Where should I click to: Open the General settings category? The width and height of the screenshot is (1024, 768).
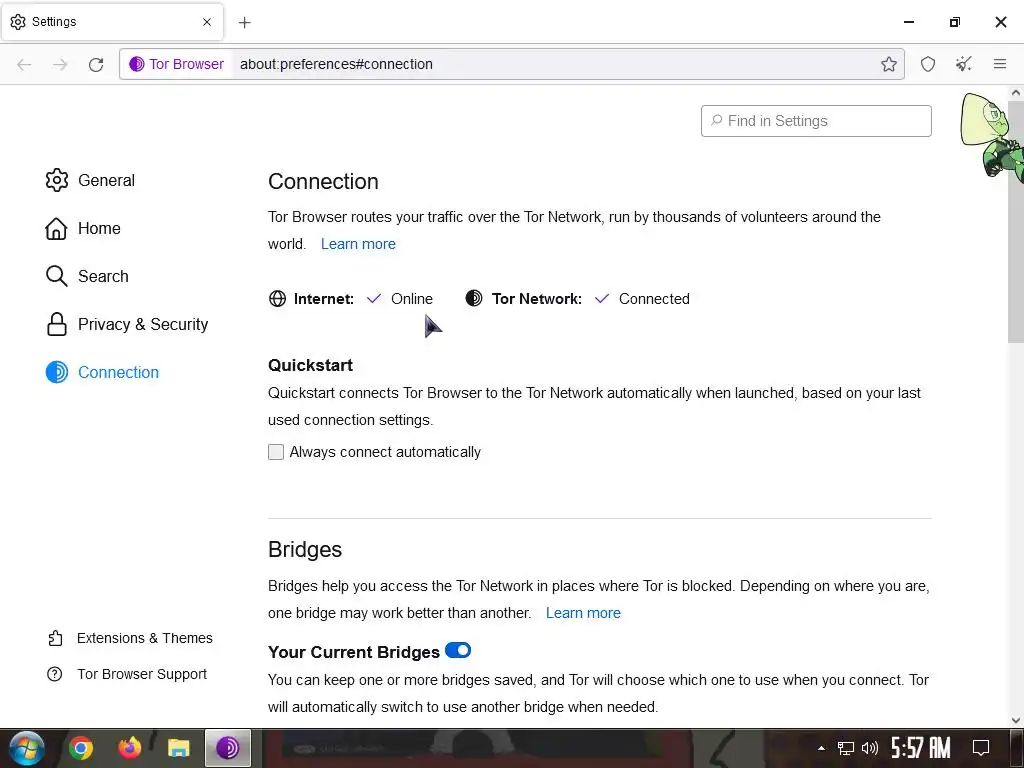point(90,180)
